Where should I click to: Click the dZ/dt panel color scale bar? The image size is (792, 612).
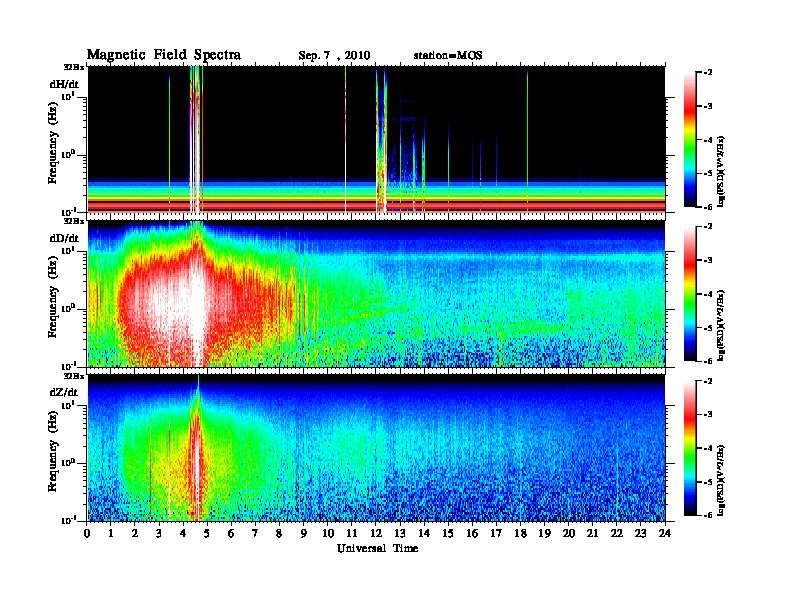pyautogui.click(x=690, y=448)
